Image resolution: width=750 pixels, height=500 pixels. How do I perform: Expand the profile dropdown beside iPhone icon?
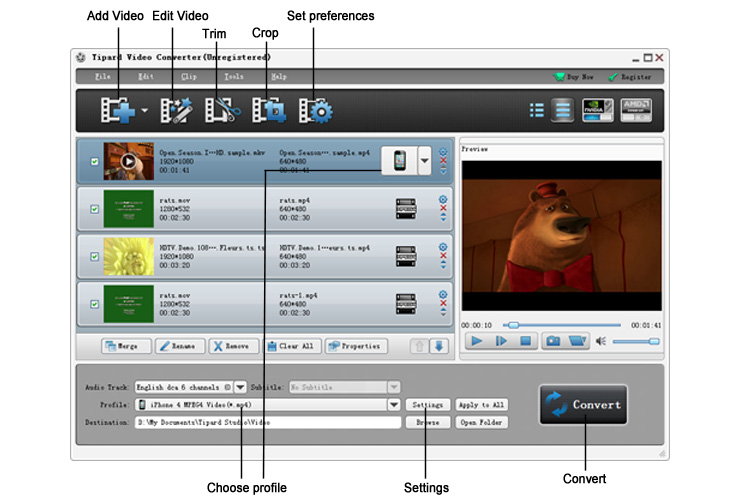coord(425,160)
